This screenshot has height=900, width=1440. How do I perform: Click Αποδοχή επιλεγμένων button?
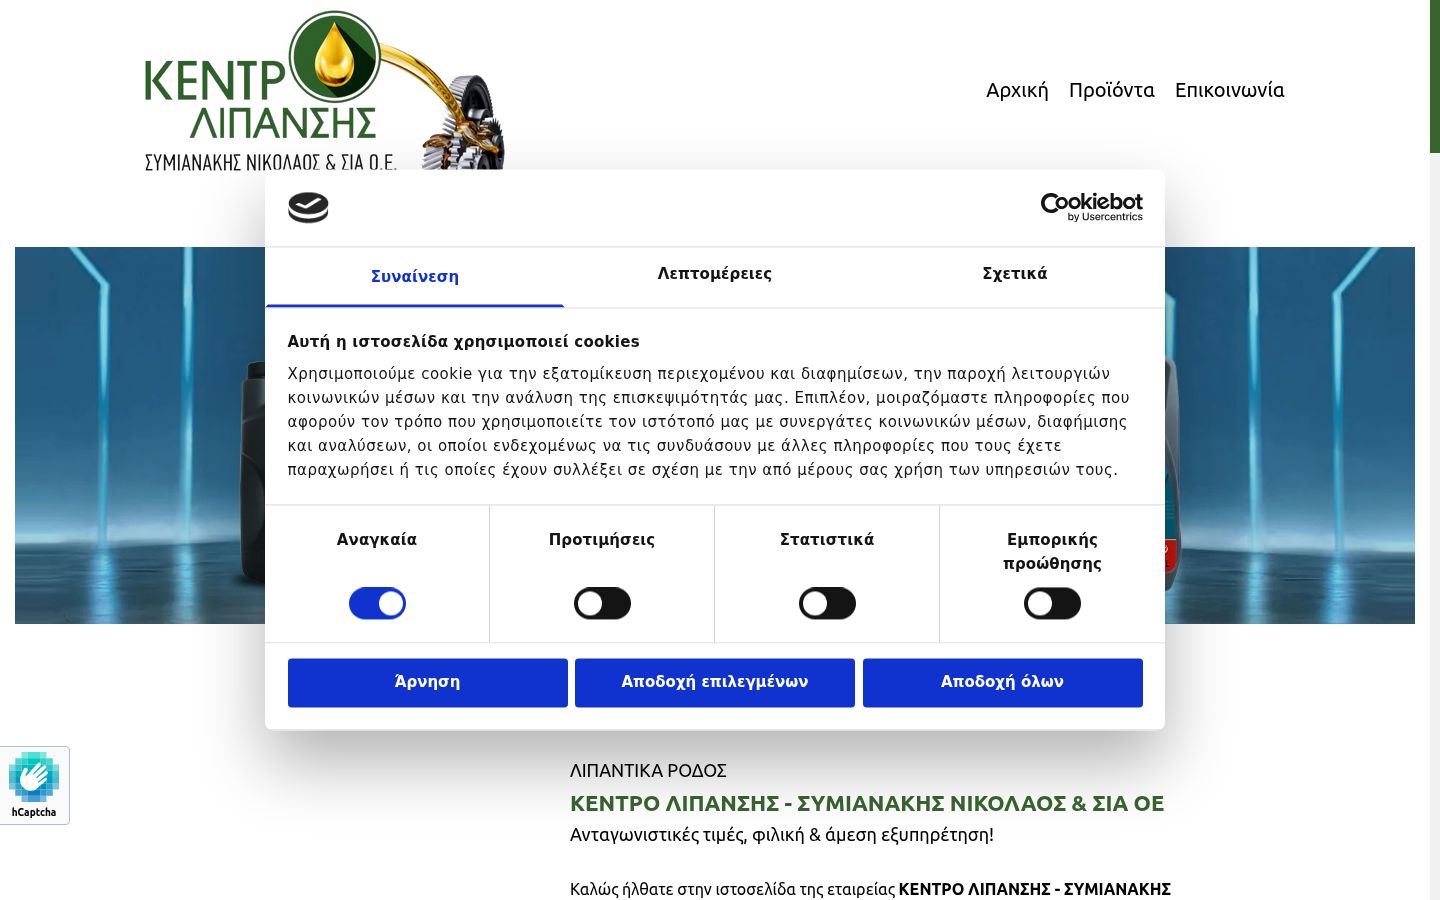pyautogui.click(x=715, y=682)
